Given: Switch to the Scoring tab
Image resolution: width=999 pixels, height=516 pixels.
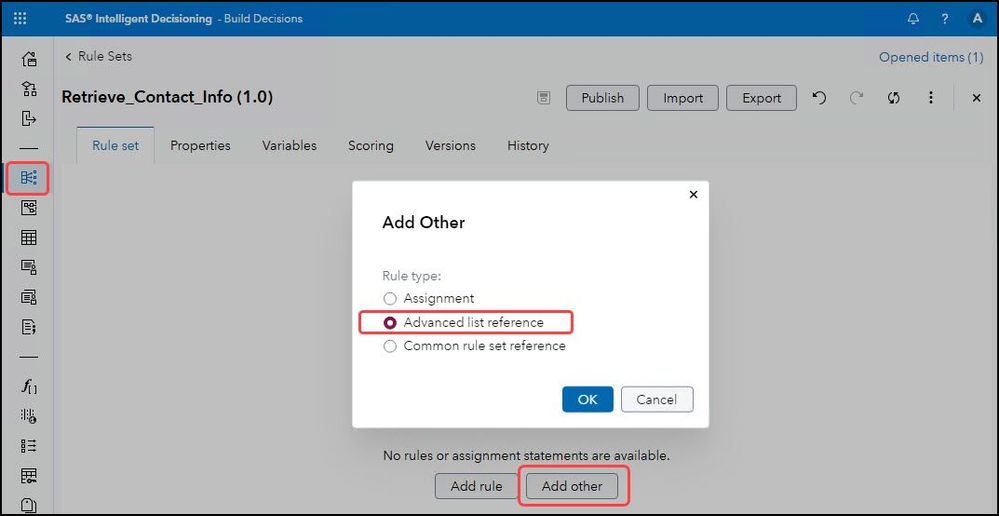Looking at the screenshot, I should [x=370, y=146].
